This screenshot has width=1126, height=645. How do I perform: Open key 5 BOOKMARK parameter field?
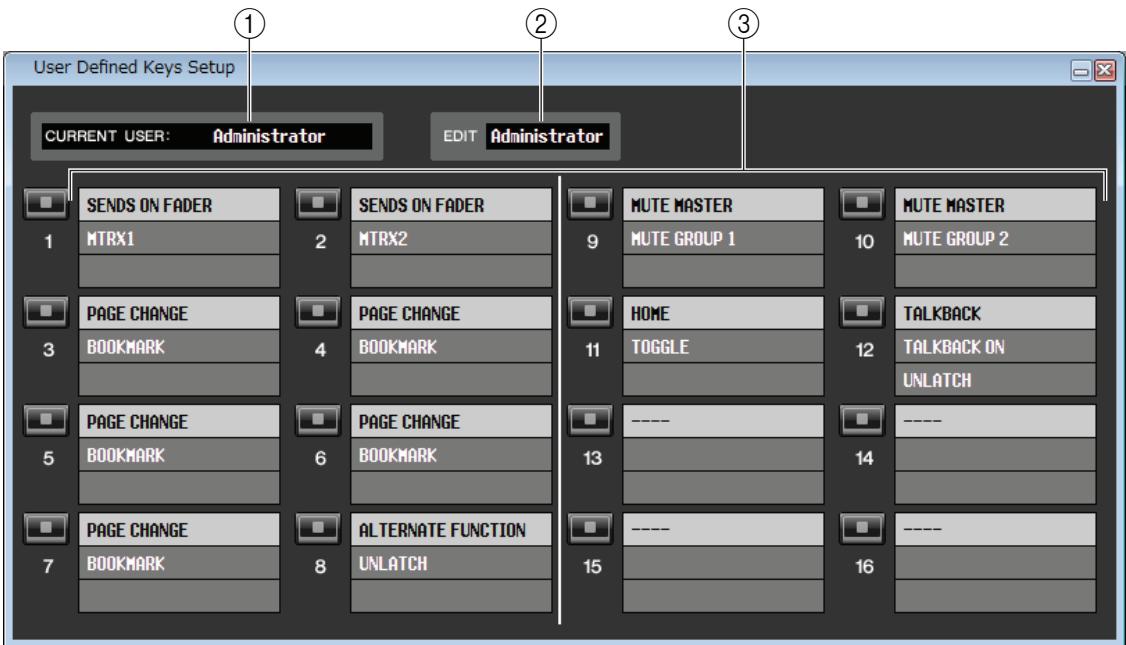(x=179, y=455)
